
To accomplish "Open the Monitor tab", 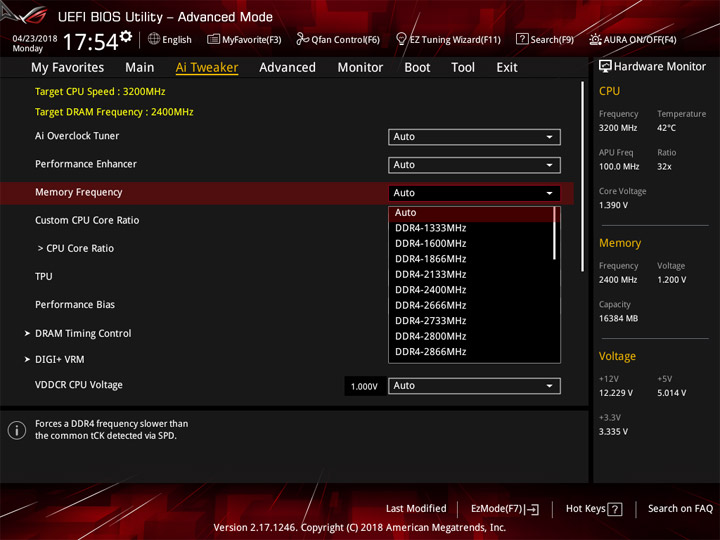I will 360,68.
